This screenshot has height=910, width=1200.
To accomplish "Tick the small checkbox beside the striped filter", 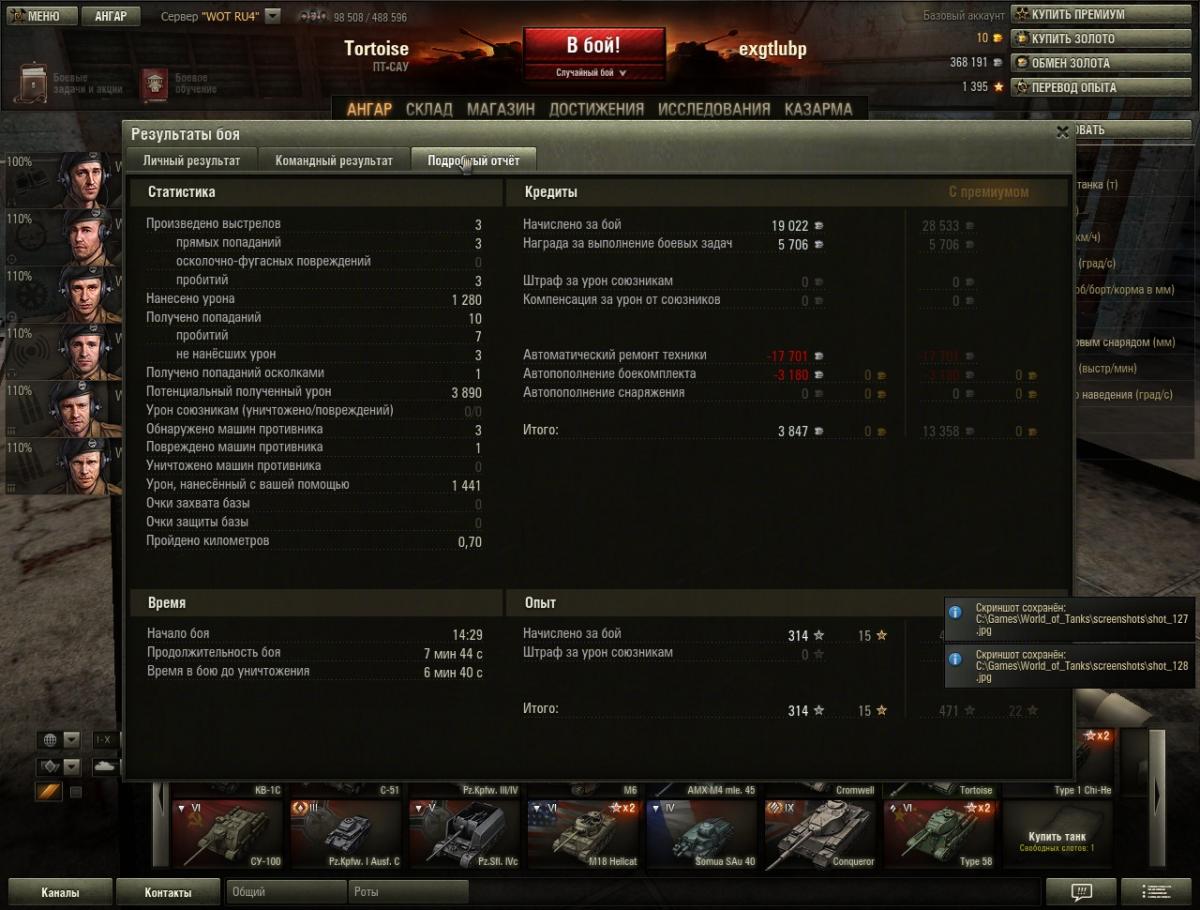I will 75,792.
